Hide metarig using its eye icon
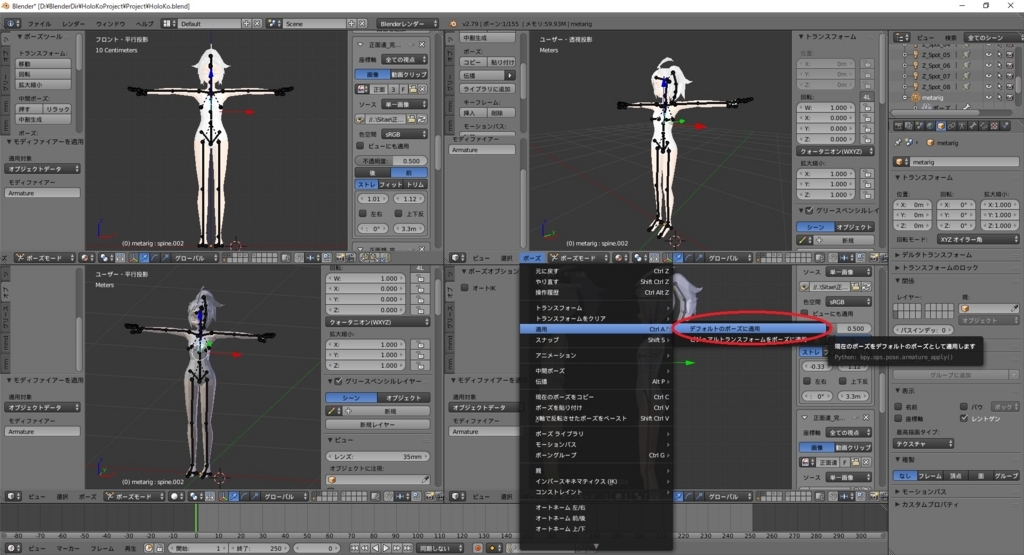Viewport: 1024px width, 555px height. coord(989,98)
